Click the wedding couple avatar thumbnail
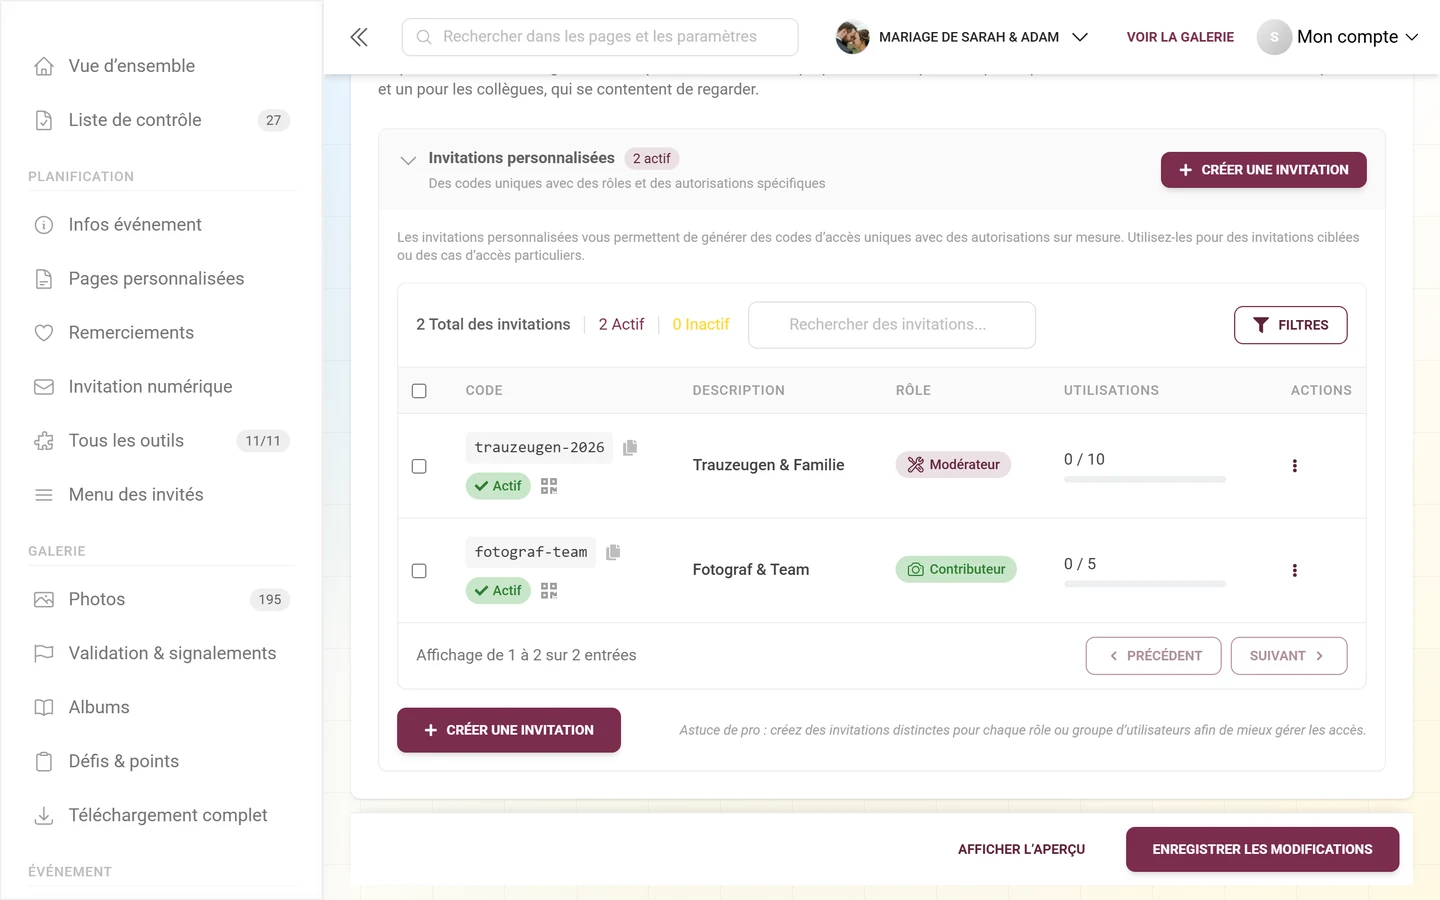 click(x=852, y=37)
